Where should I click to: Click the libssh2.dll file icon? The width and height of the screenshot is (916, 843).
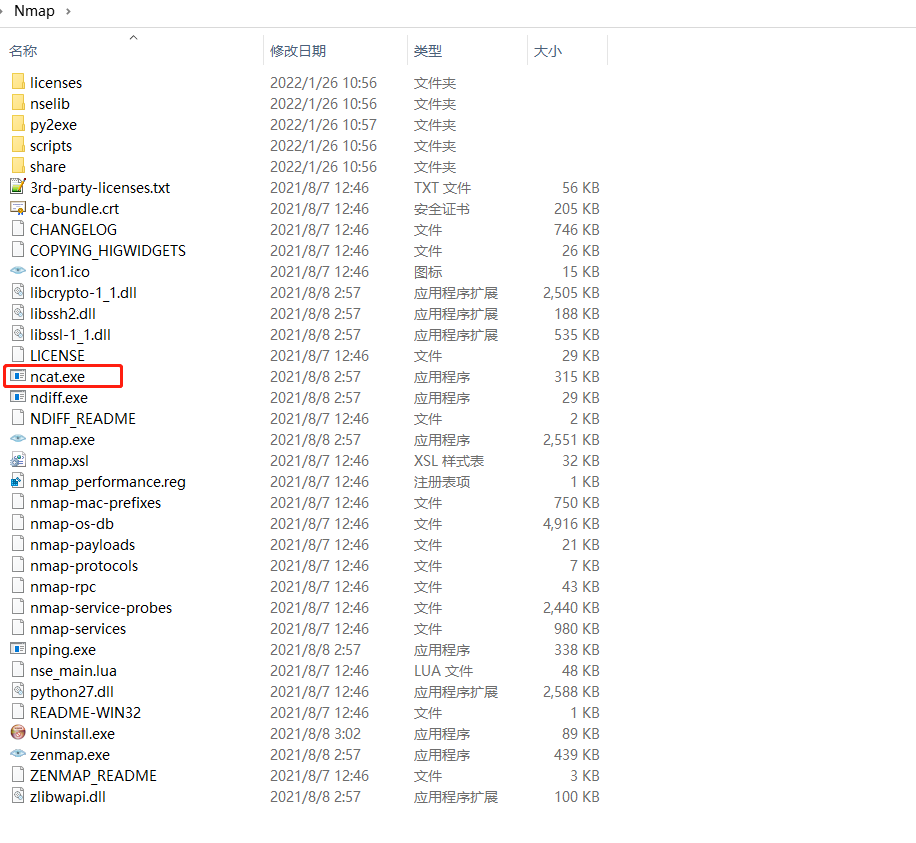18,313
